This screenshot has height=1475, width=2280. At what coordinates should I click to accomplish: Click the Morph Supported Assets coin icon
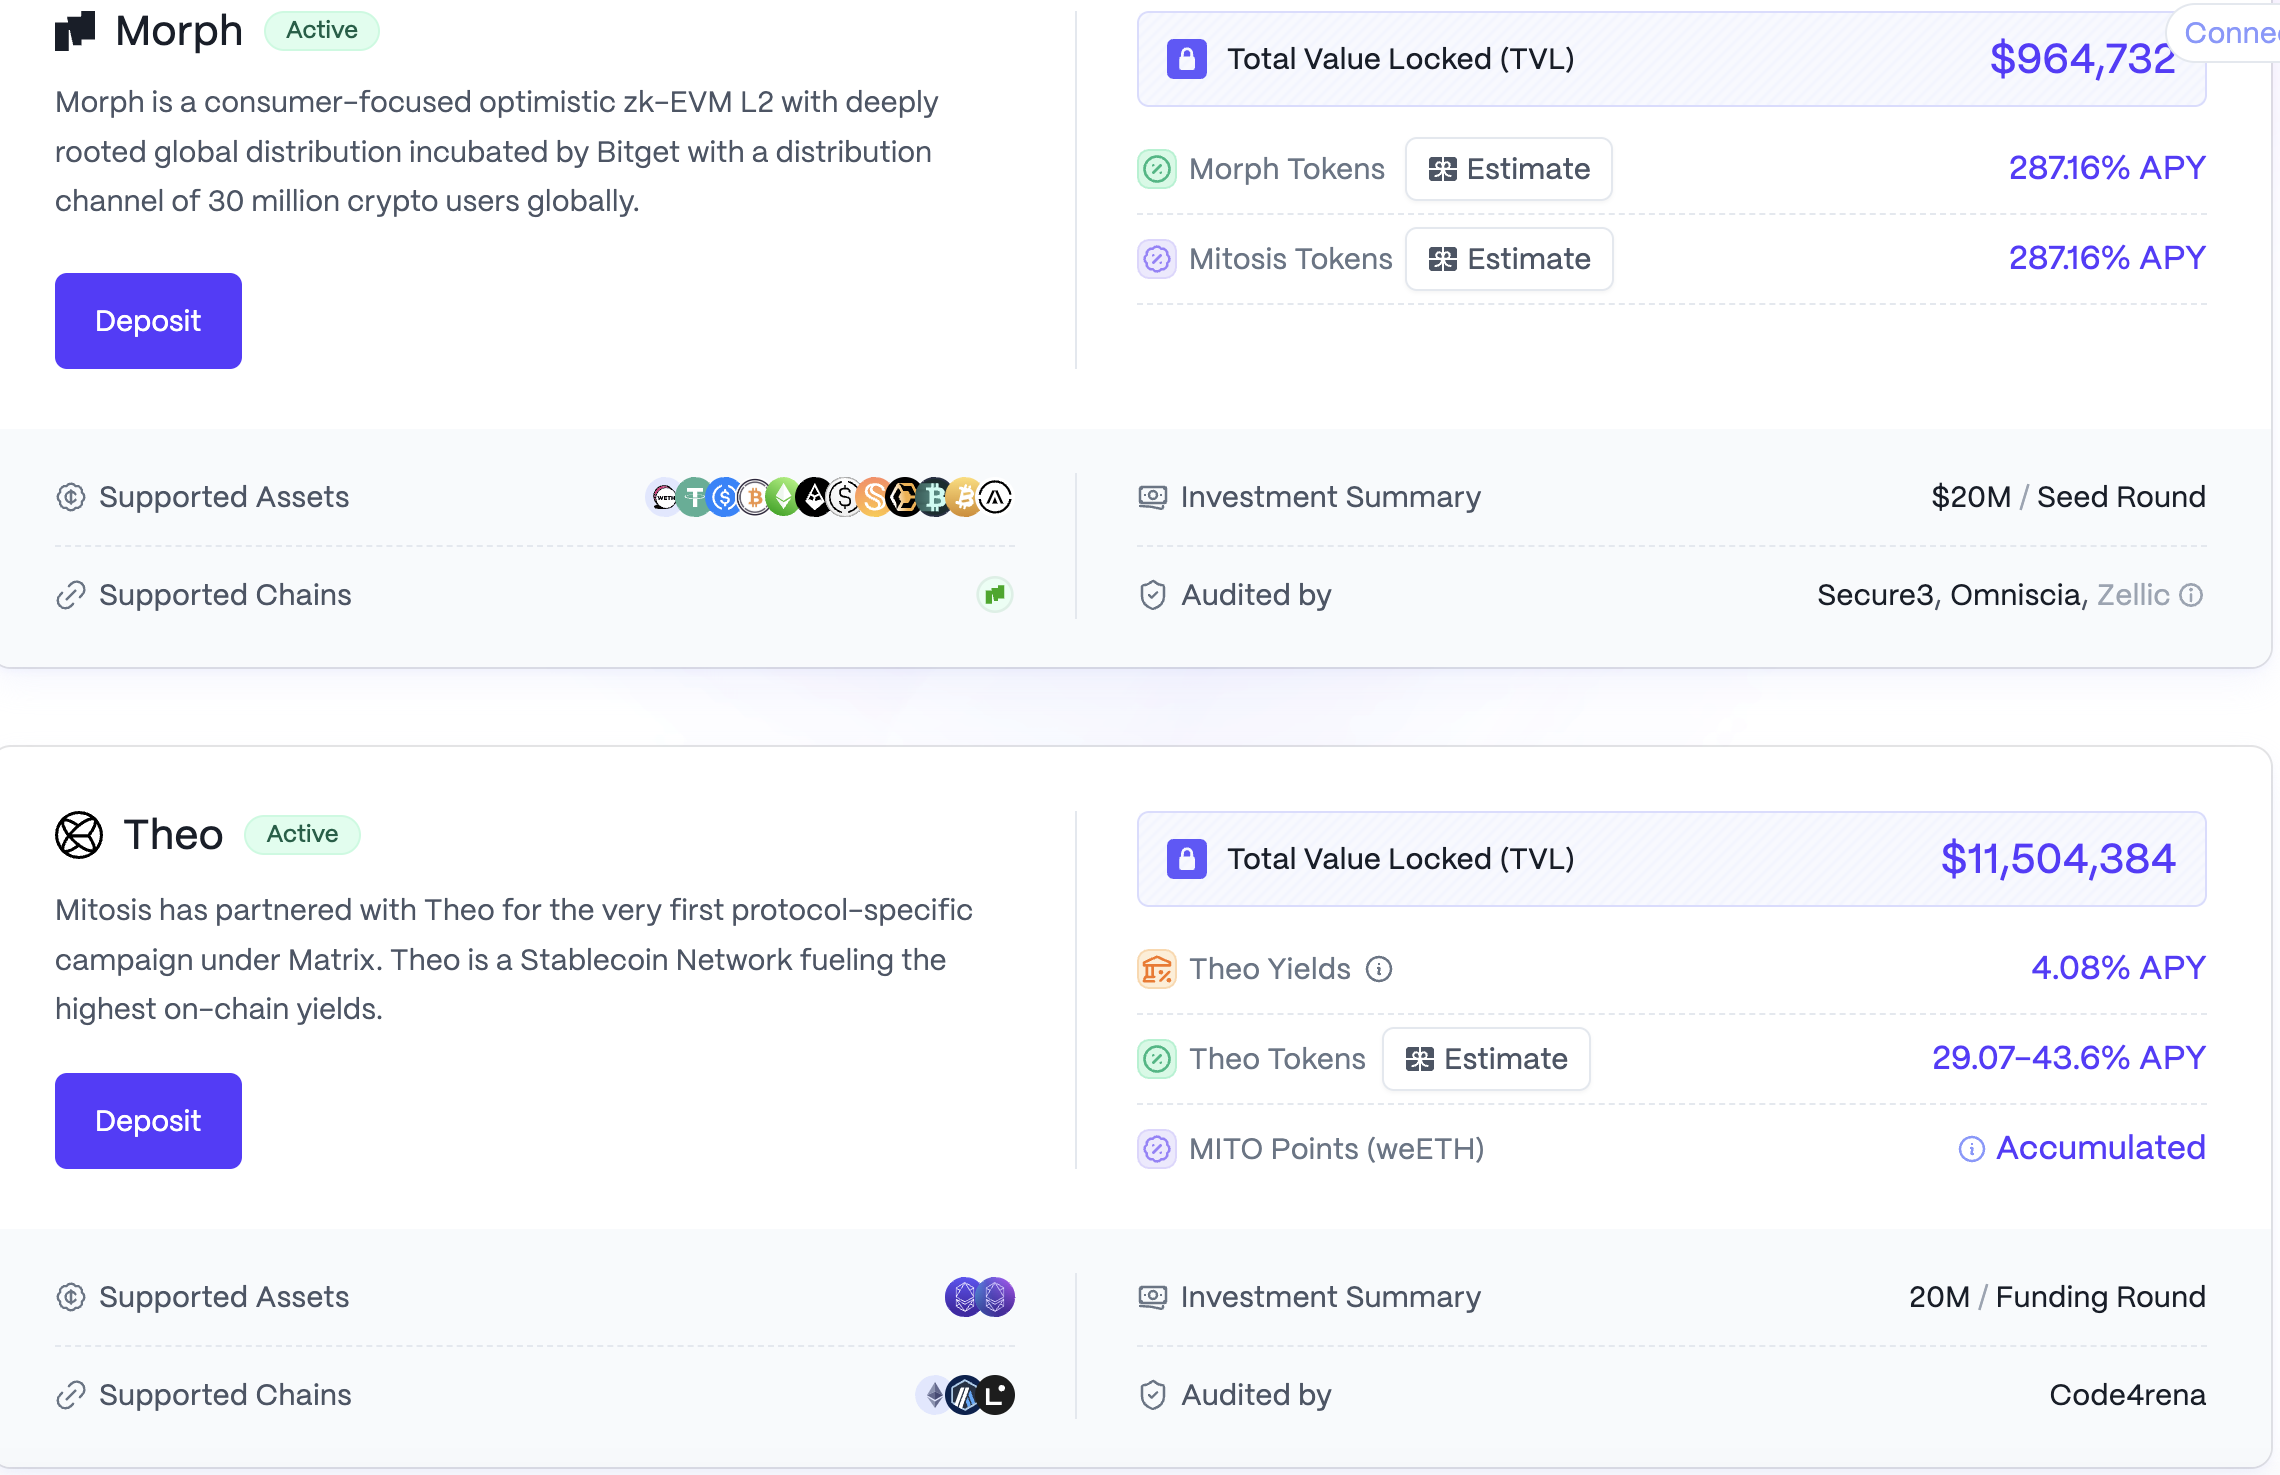(x=71, y=497)
